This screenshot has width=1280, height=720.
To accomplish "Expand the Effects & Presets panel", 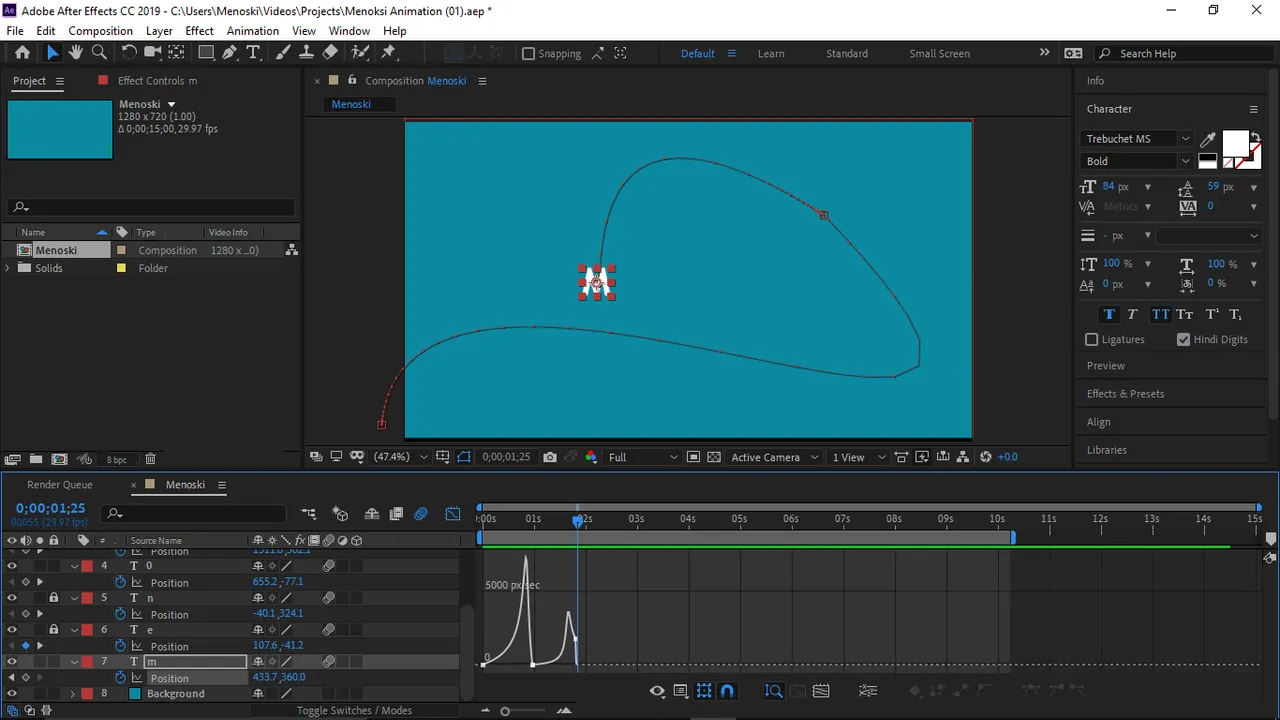I will click(x=1125, y=394).
